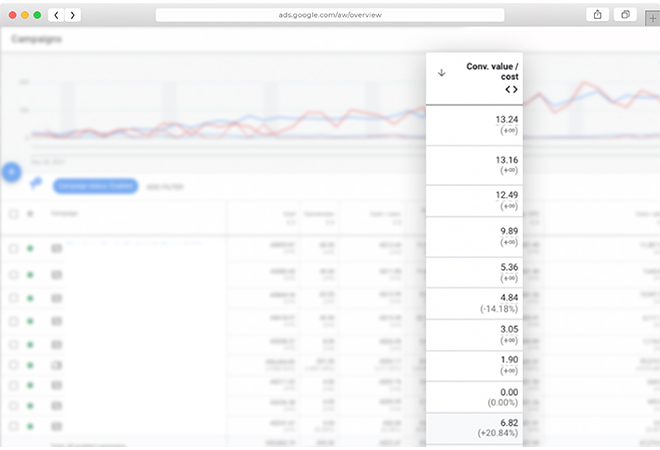Click the Campaigns page title
Screen dimensions: 660x450
pos(36,39)
